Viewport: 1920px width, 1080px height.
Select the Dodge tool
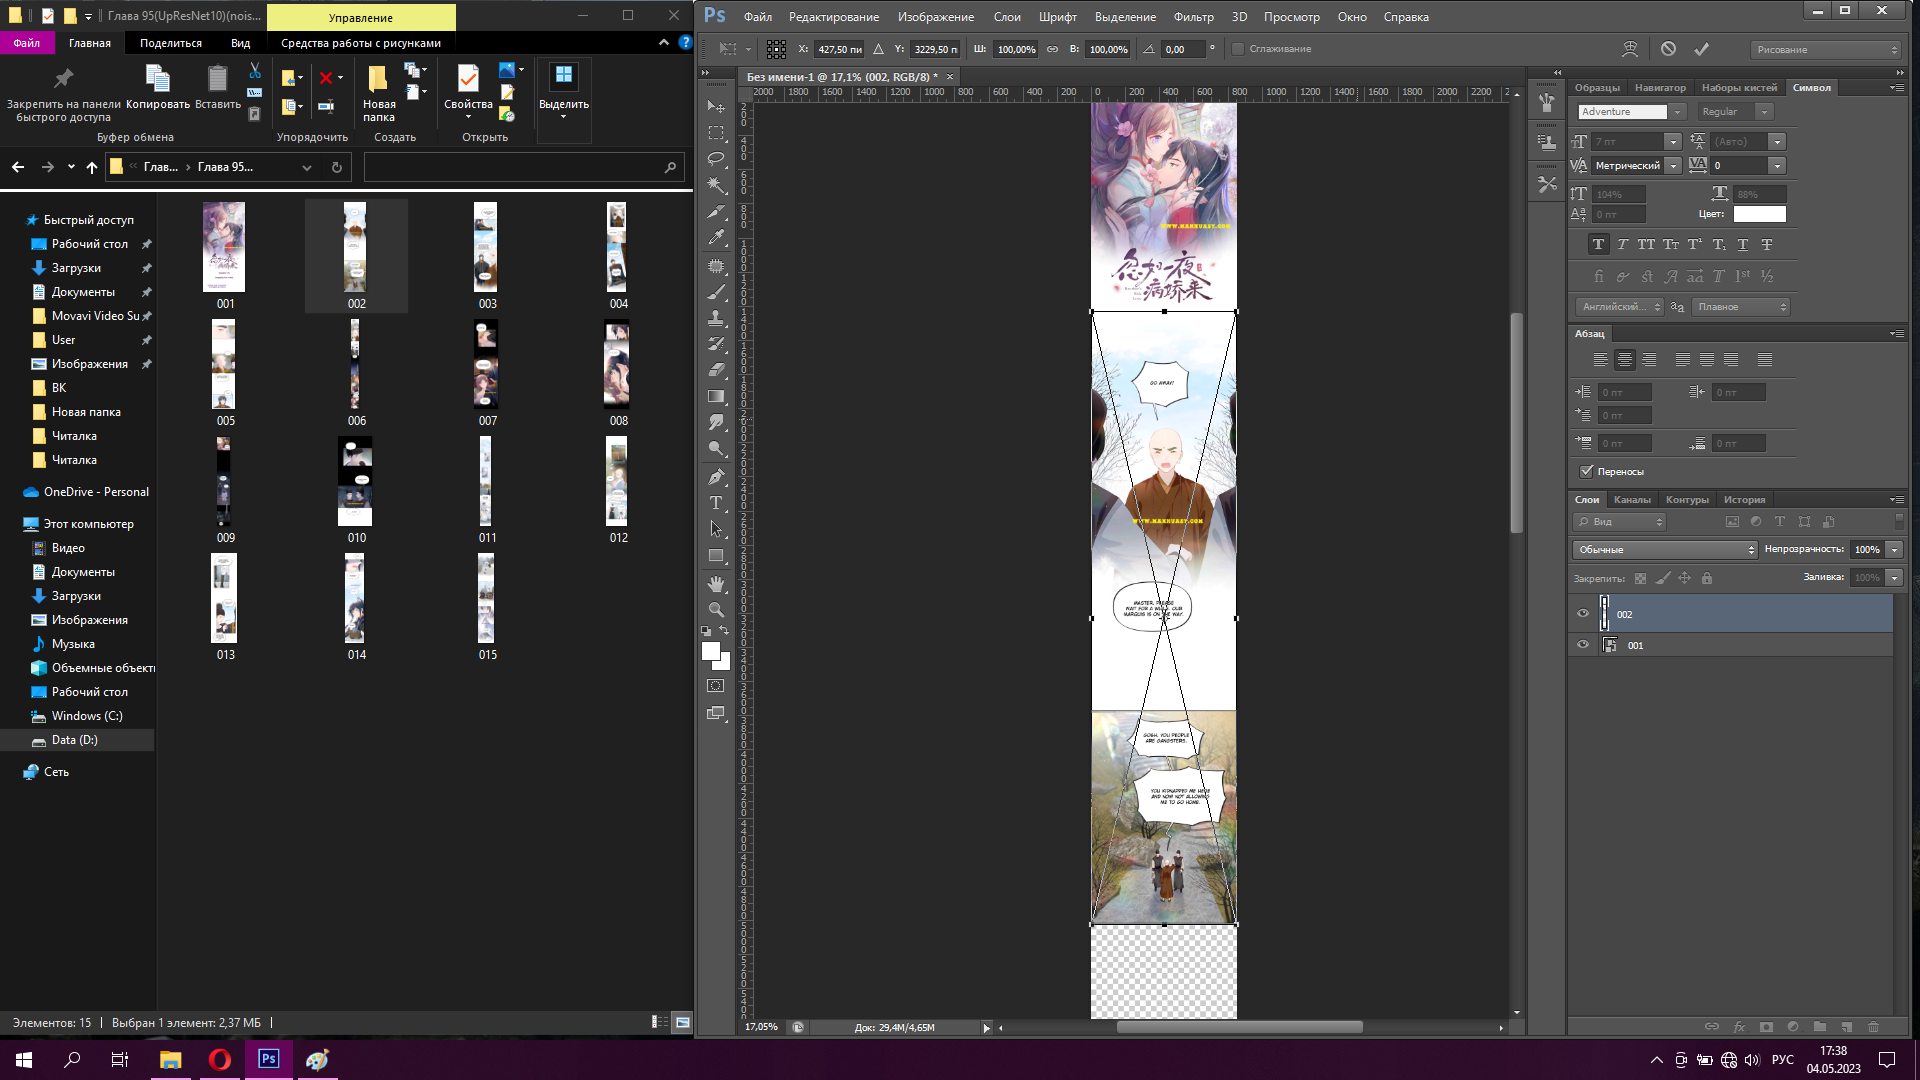tap(716, 449)
